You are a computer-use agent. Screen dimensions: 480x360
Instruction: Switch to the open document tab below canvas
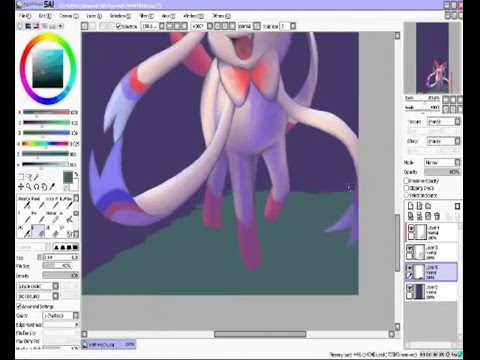click(109, 345)
